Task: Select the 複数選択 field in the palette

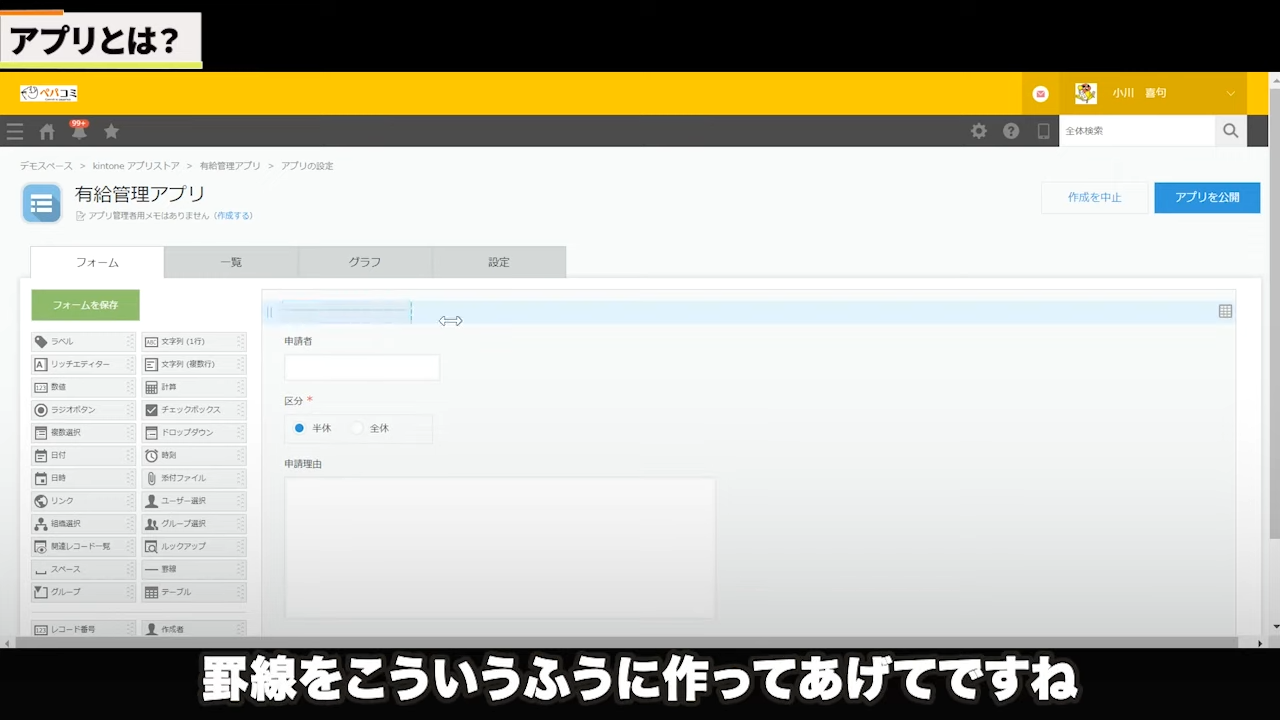Action: coord(83,433)
